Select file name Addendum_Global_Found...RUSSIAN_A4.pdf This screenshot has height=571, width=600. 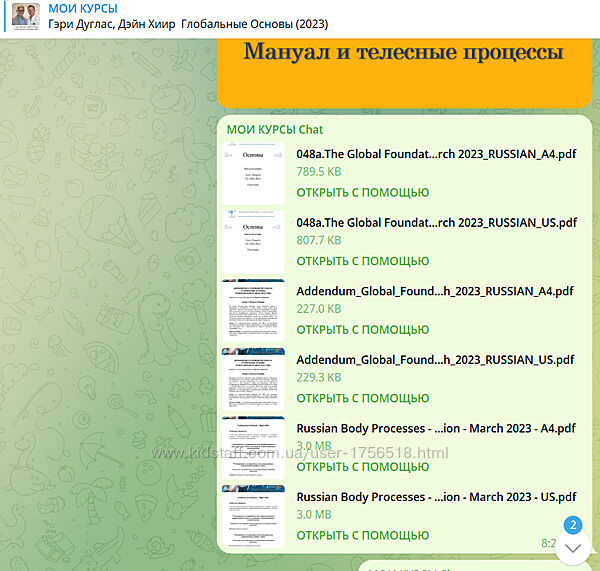pyautogui.click(x=435, y=291)
